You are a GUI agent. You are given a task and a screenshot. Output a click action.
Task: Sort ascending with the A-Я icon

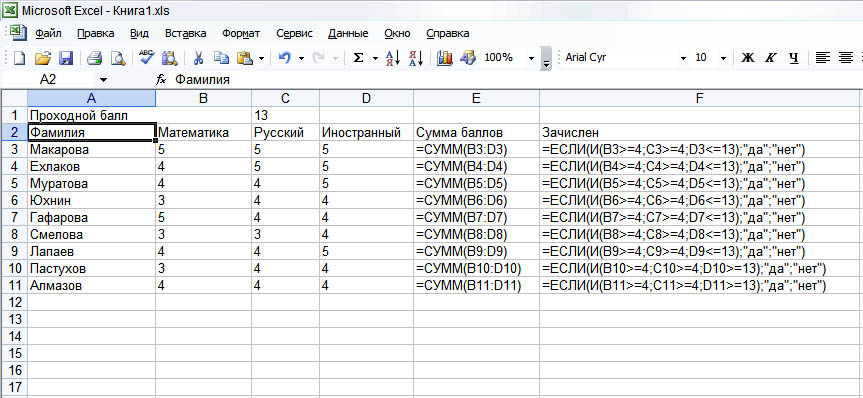point(393,58)
